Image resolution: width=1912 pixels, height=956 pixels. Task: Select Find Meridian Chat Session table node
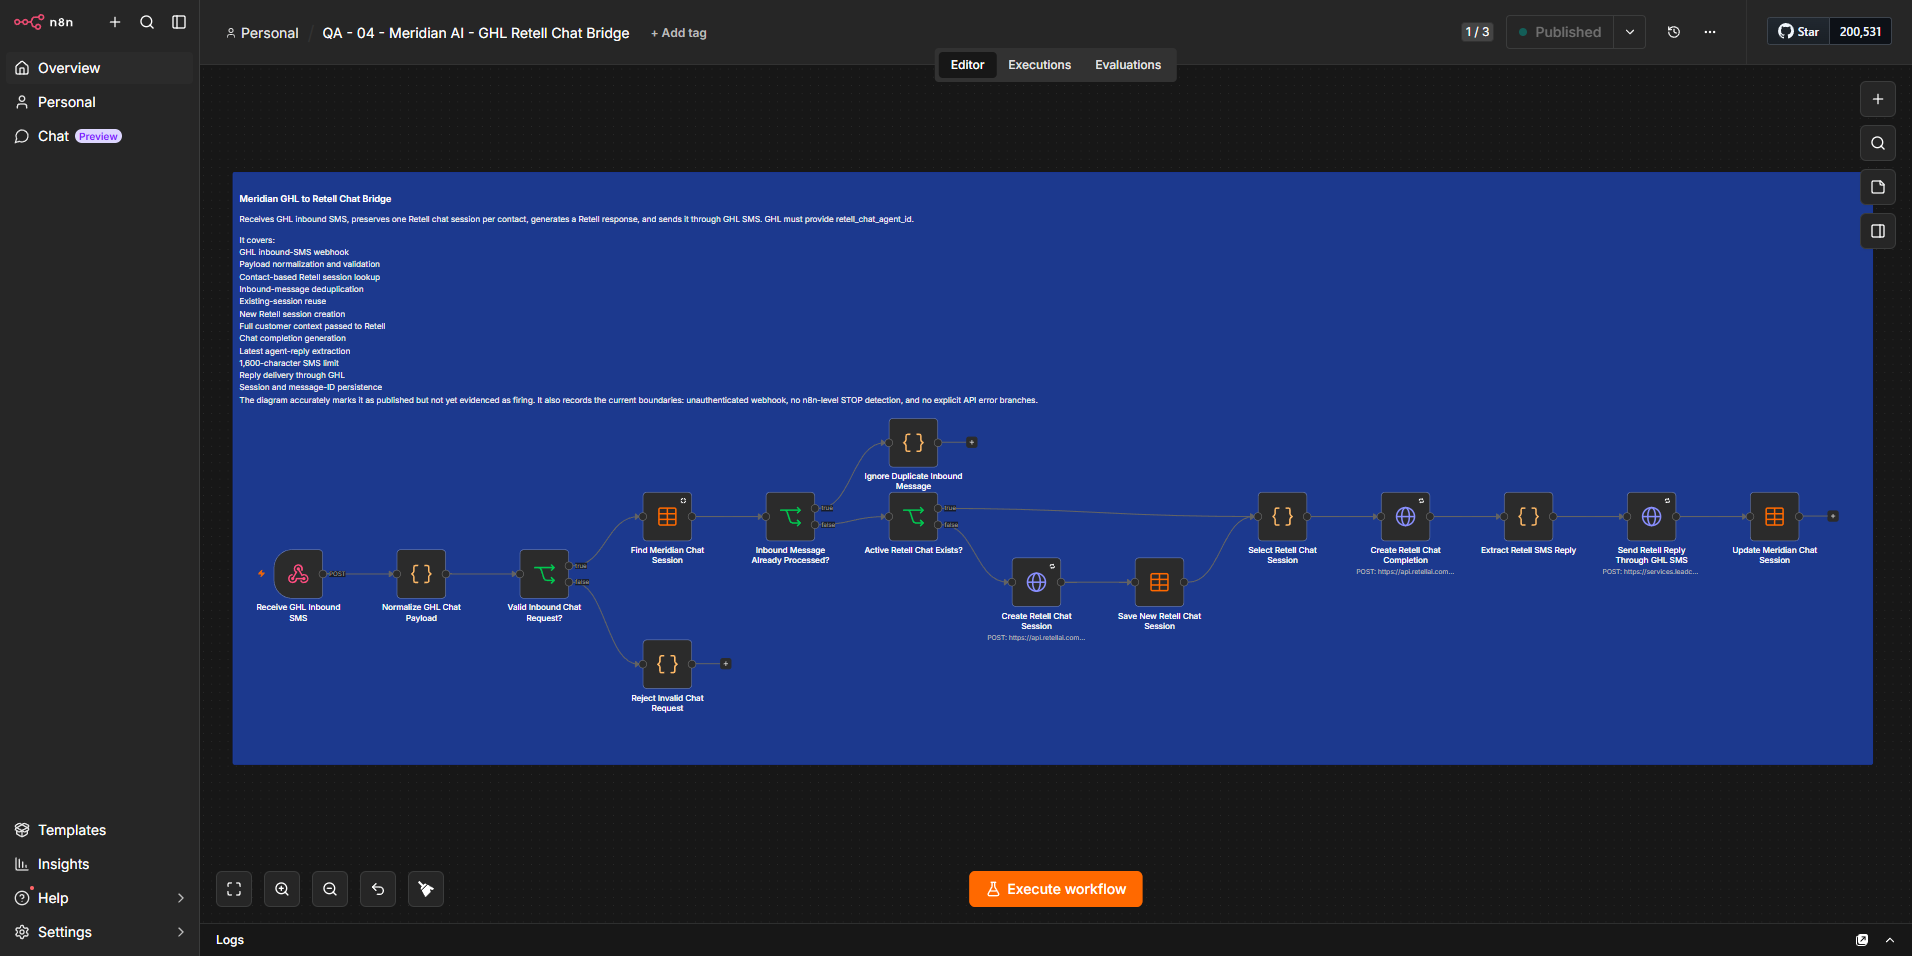coord(667,517)
